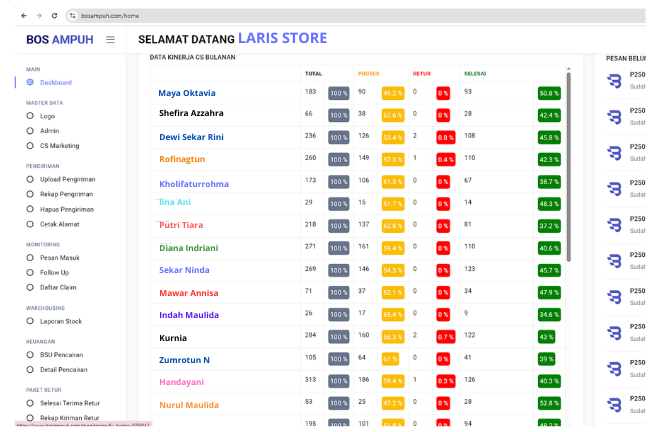The image size is (660, 432).
Task: Click the Dashboard globe icon
Action: point(30,82)
